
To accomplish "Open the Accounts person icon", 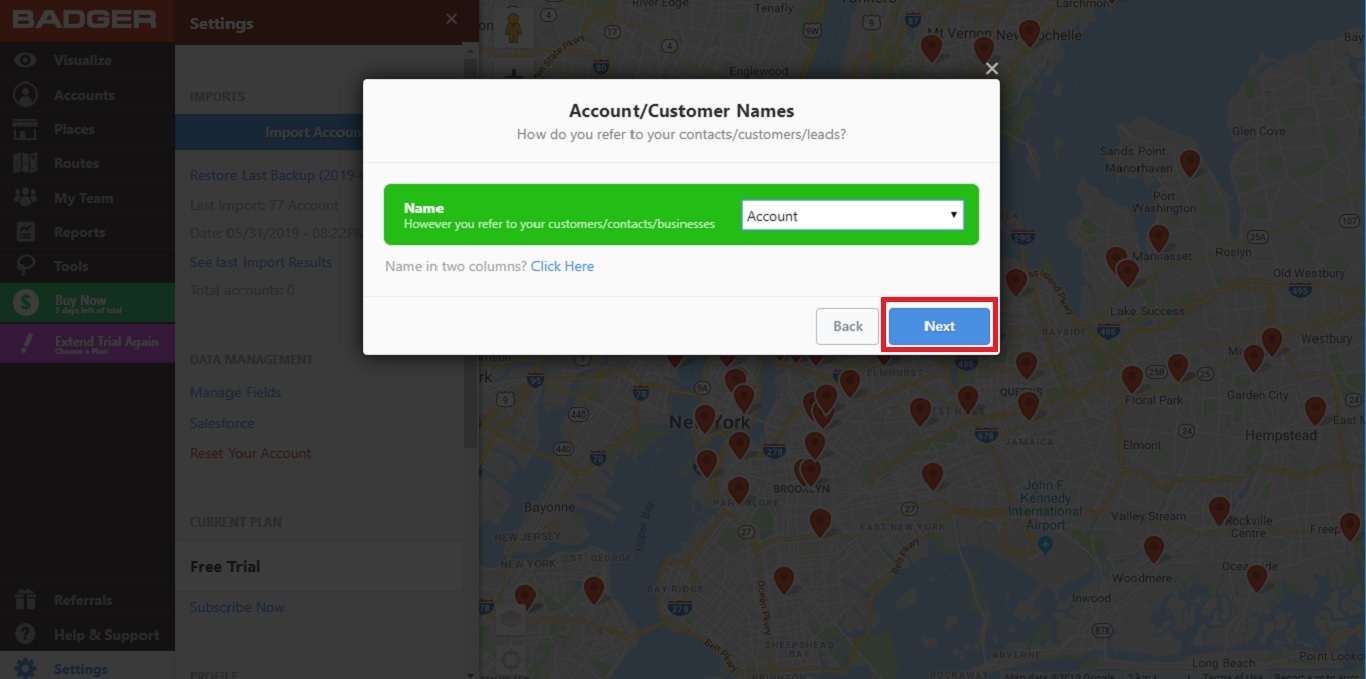I will tap(25, 95).
